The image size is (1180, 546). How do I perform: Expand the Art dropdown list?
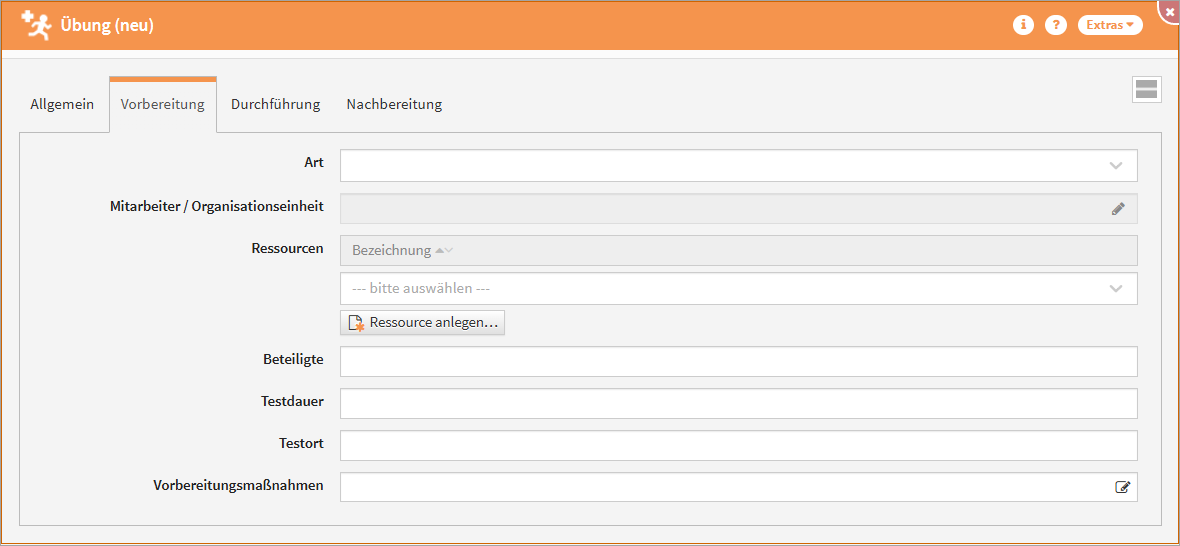coord(1116,166)
